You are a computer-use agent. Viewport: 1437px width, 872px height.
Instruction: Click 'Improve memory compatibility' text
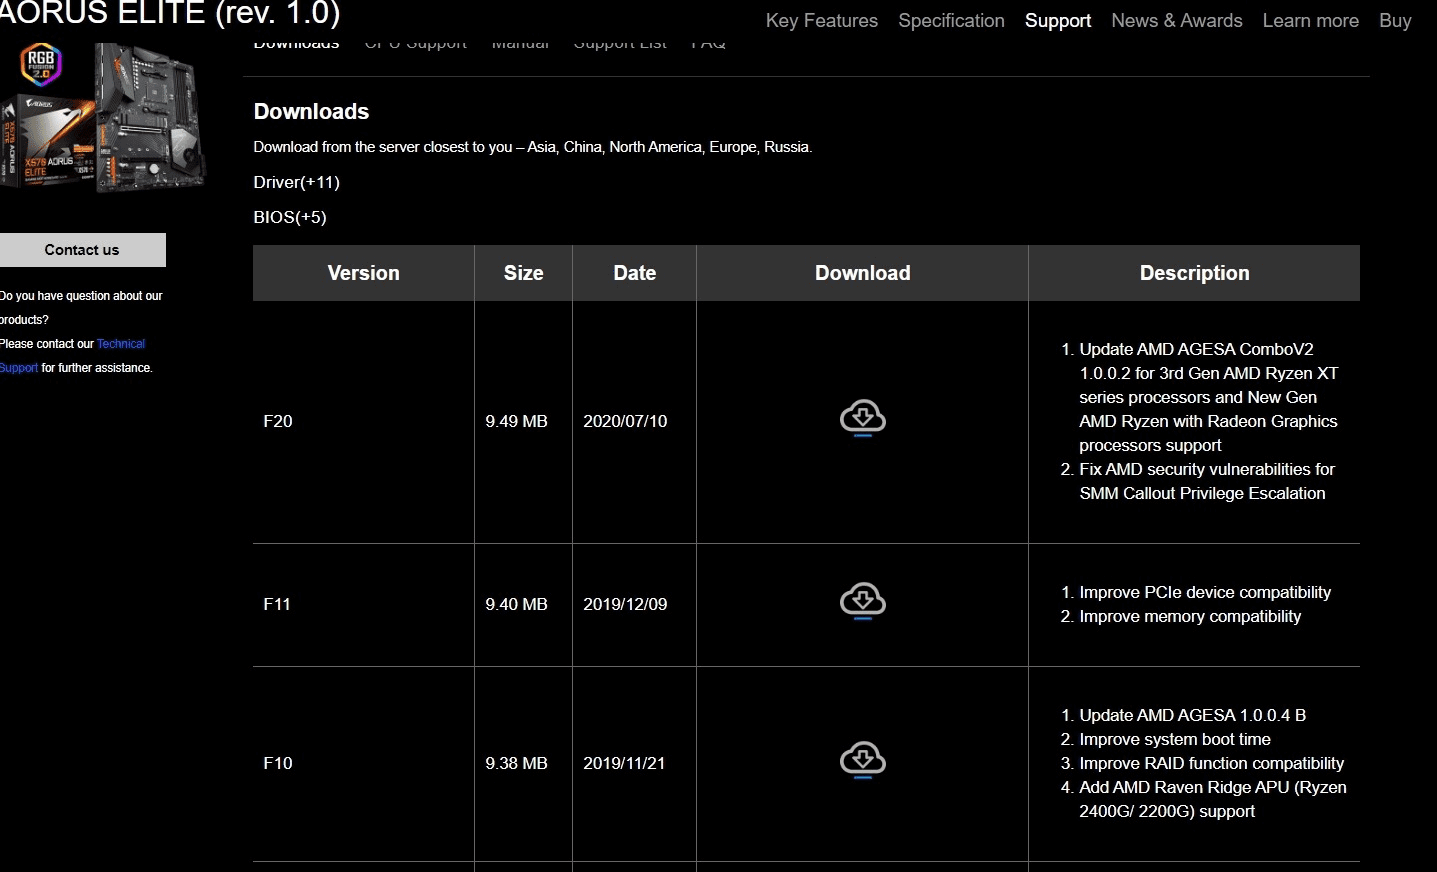point(1190,616)
